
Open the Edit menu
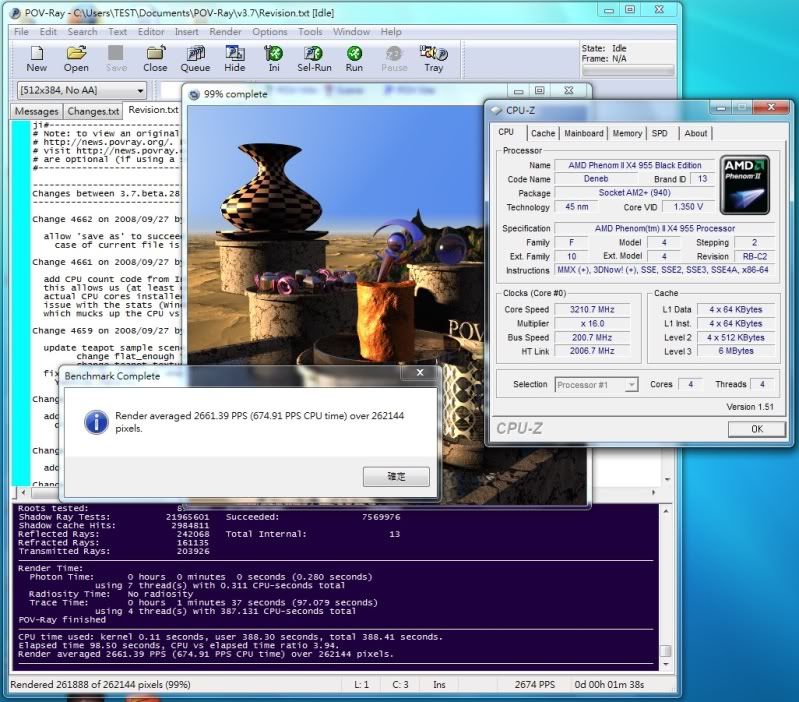click(x=48, y=32)
